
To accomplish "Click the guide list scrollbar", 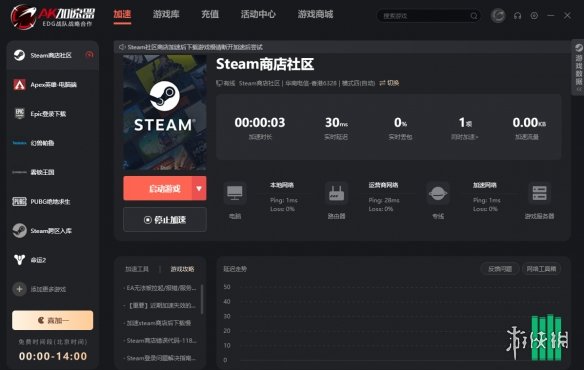I will click(202, 299).
